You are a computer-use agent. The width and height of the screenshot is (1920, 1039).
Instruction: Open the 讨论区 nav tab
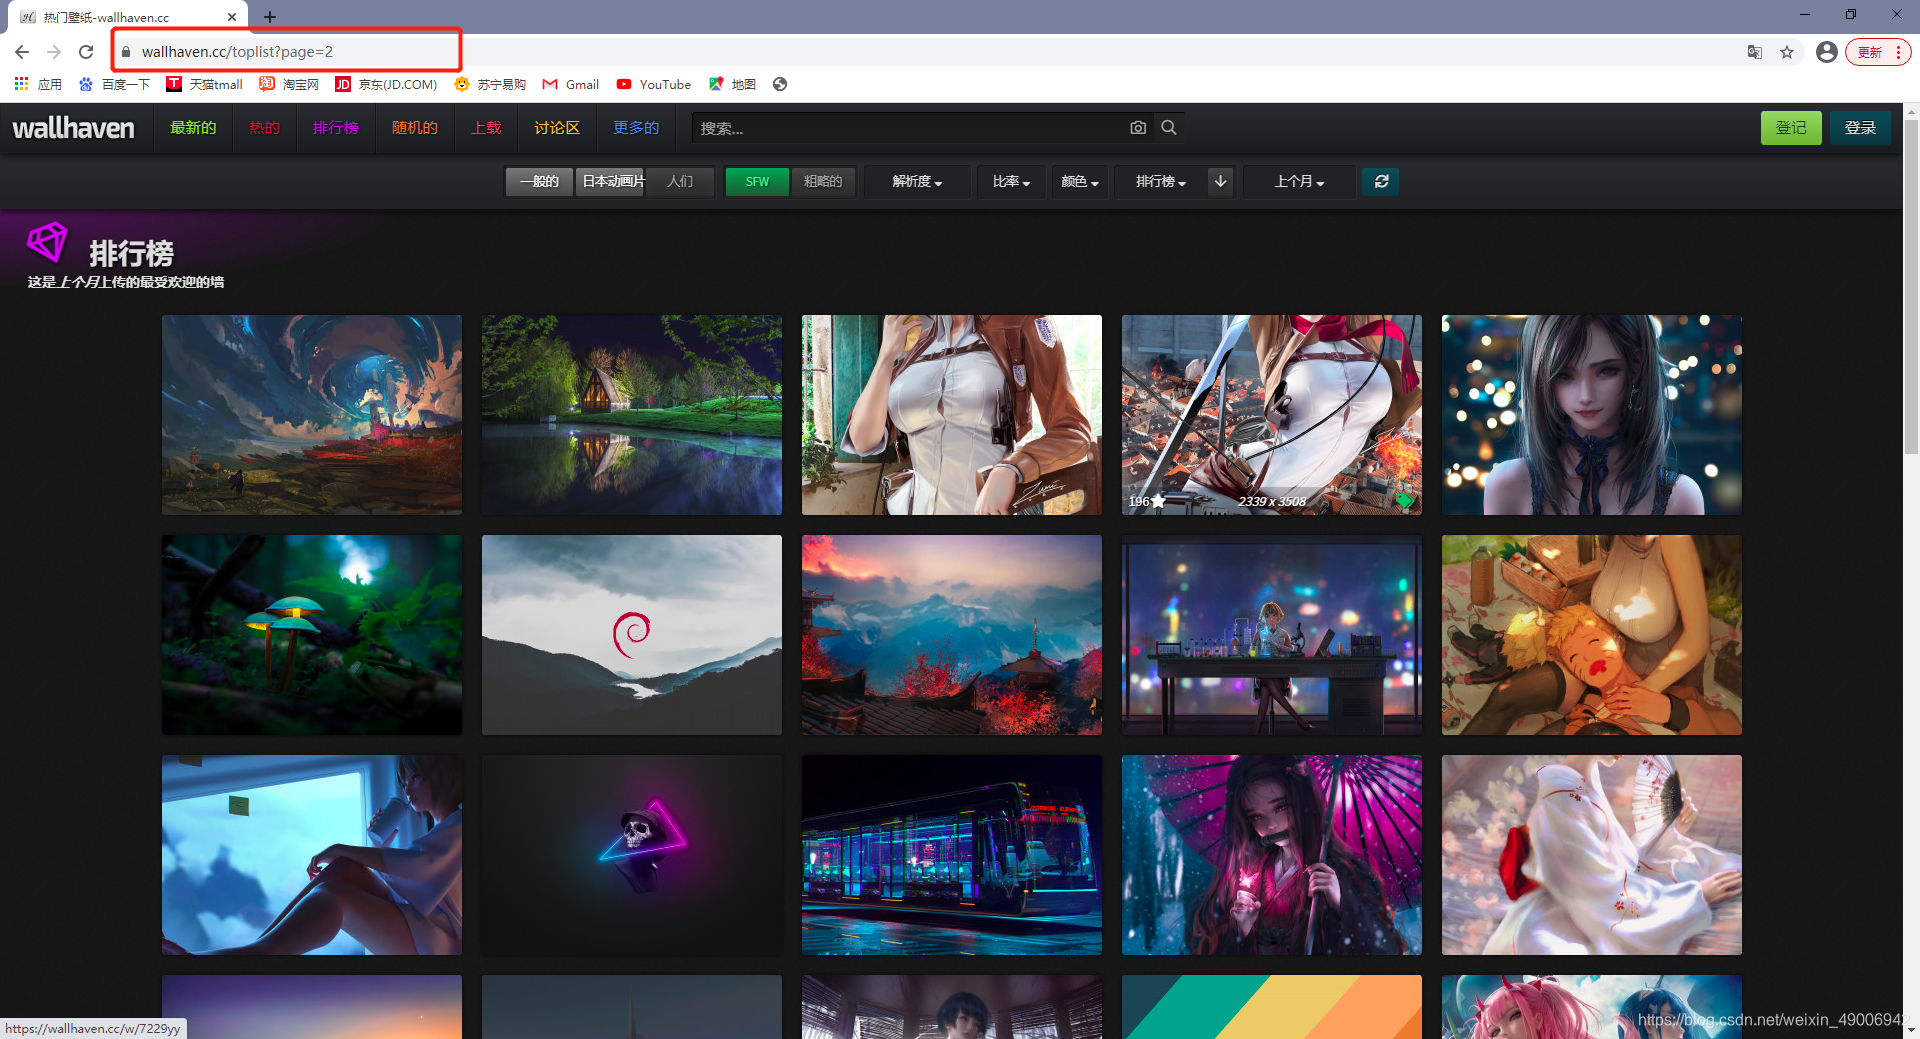[x=556, y=128]
